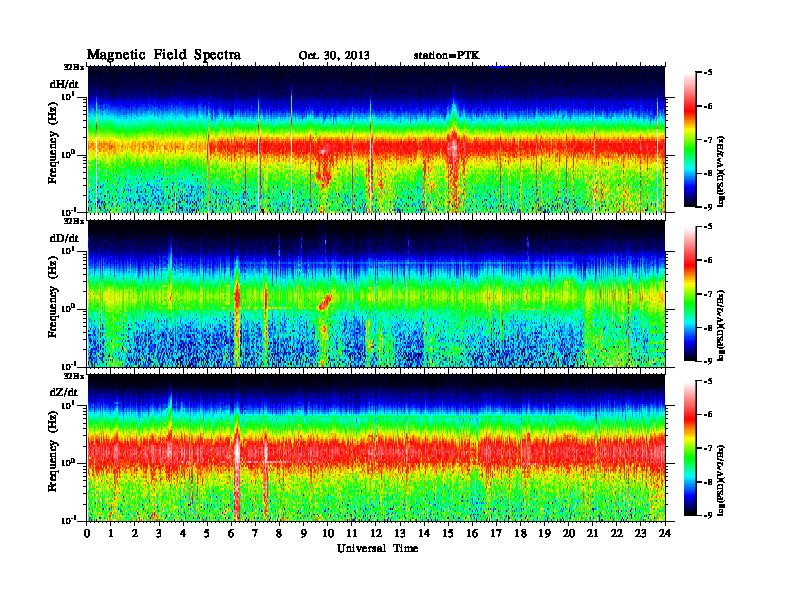Click the dH/dt spectrogram panel

click(376, 139)
